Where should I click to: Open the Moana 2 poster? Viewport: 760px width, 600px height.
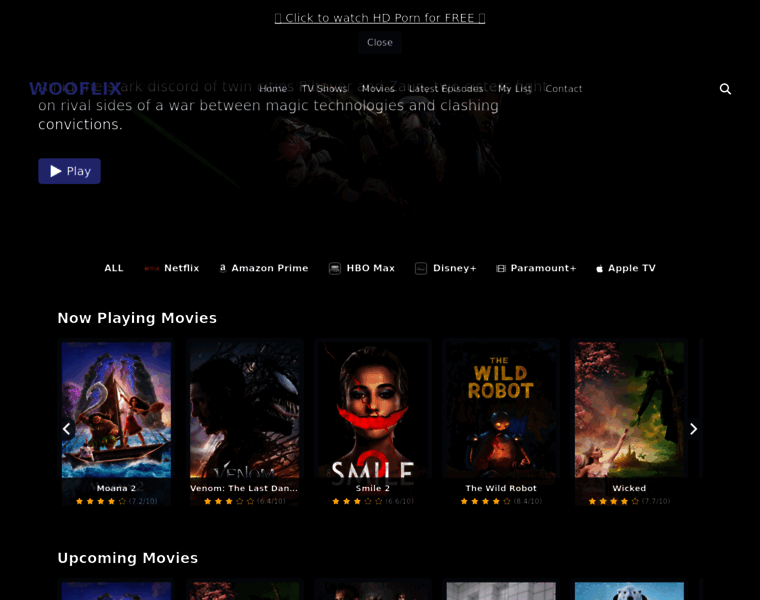click(116, 410)
